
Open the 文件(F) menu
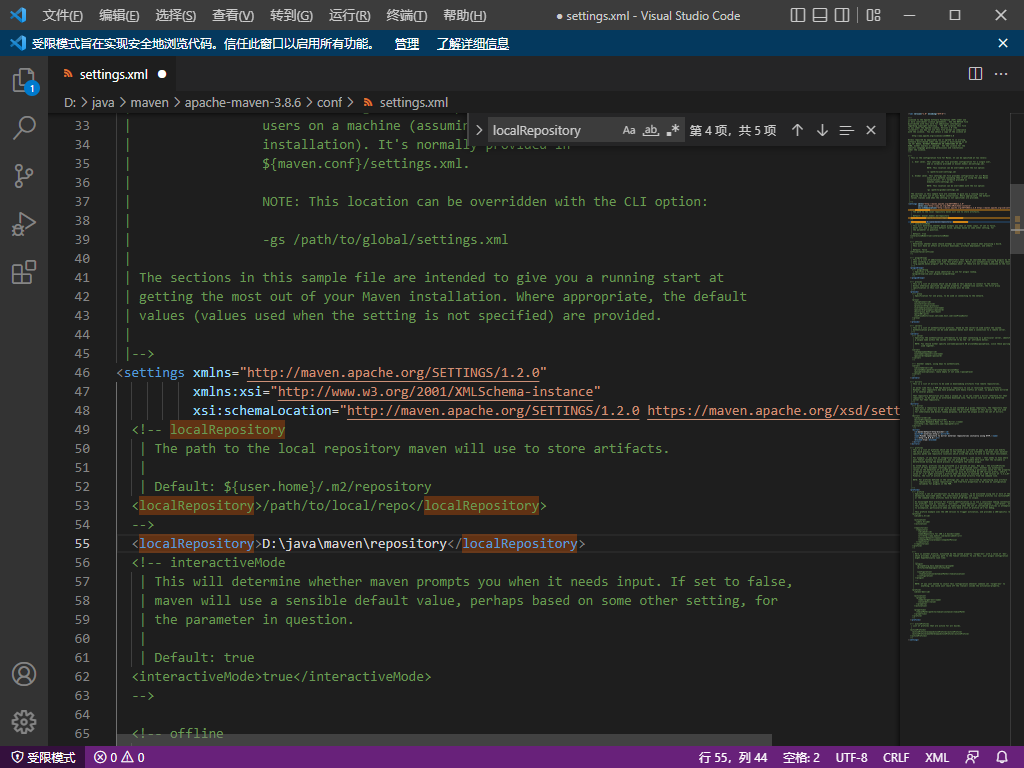tap(63, 15)
